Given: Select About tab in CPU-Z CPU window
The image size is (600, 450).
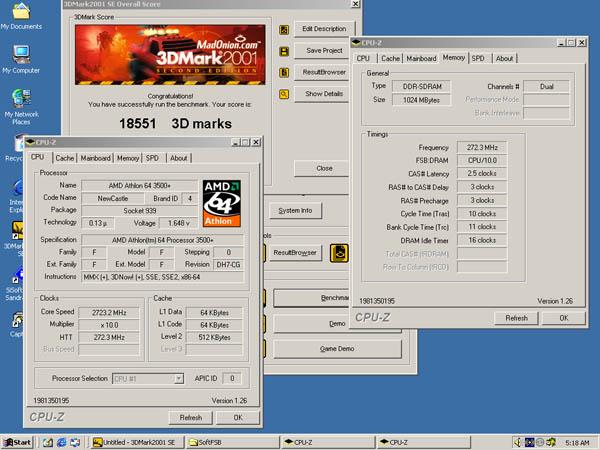Looking at the screenshot, I should pos(179,158).
